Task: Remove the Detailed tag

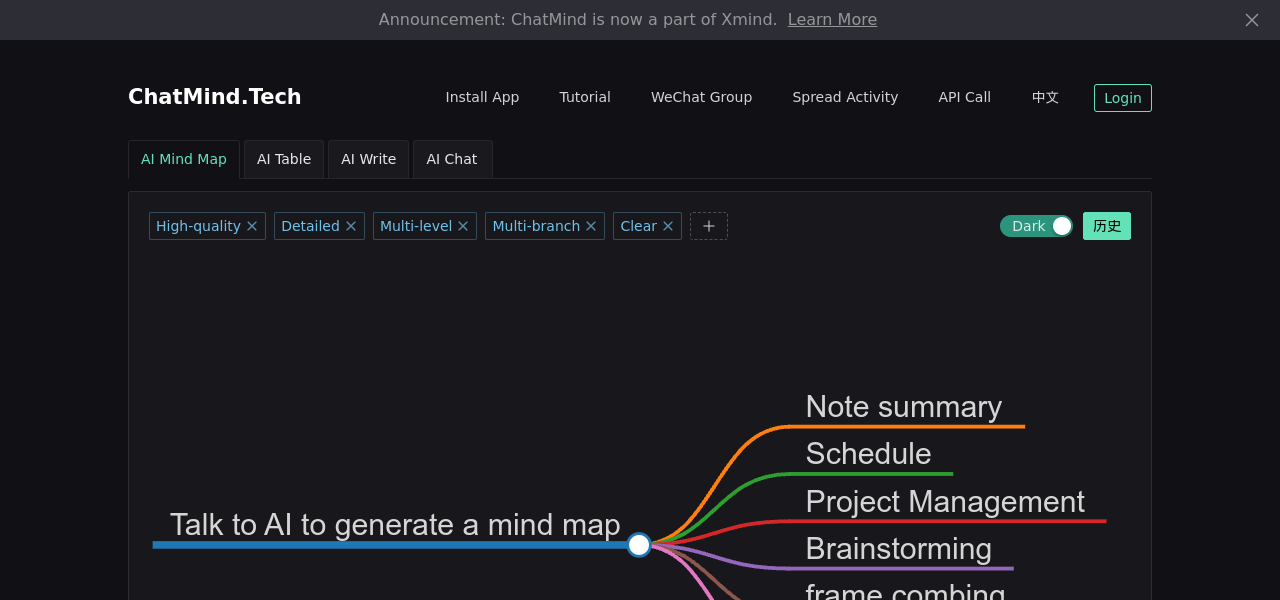Action: point(351,226)
